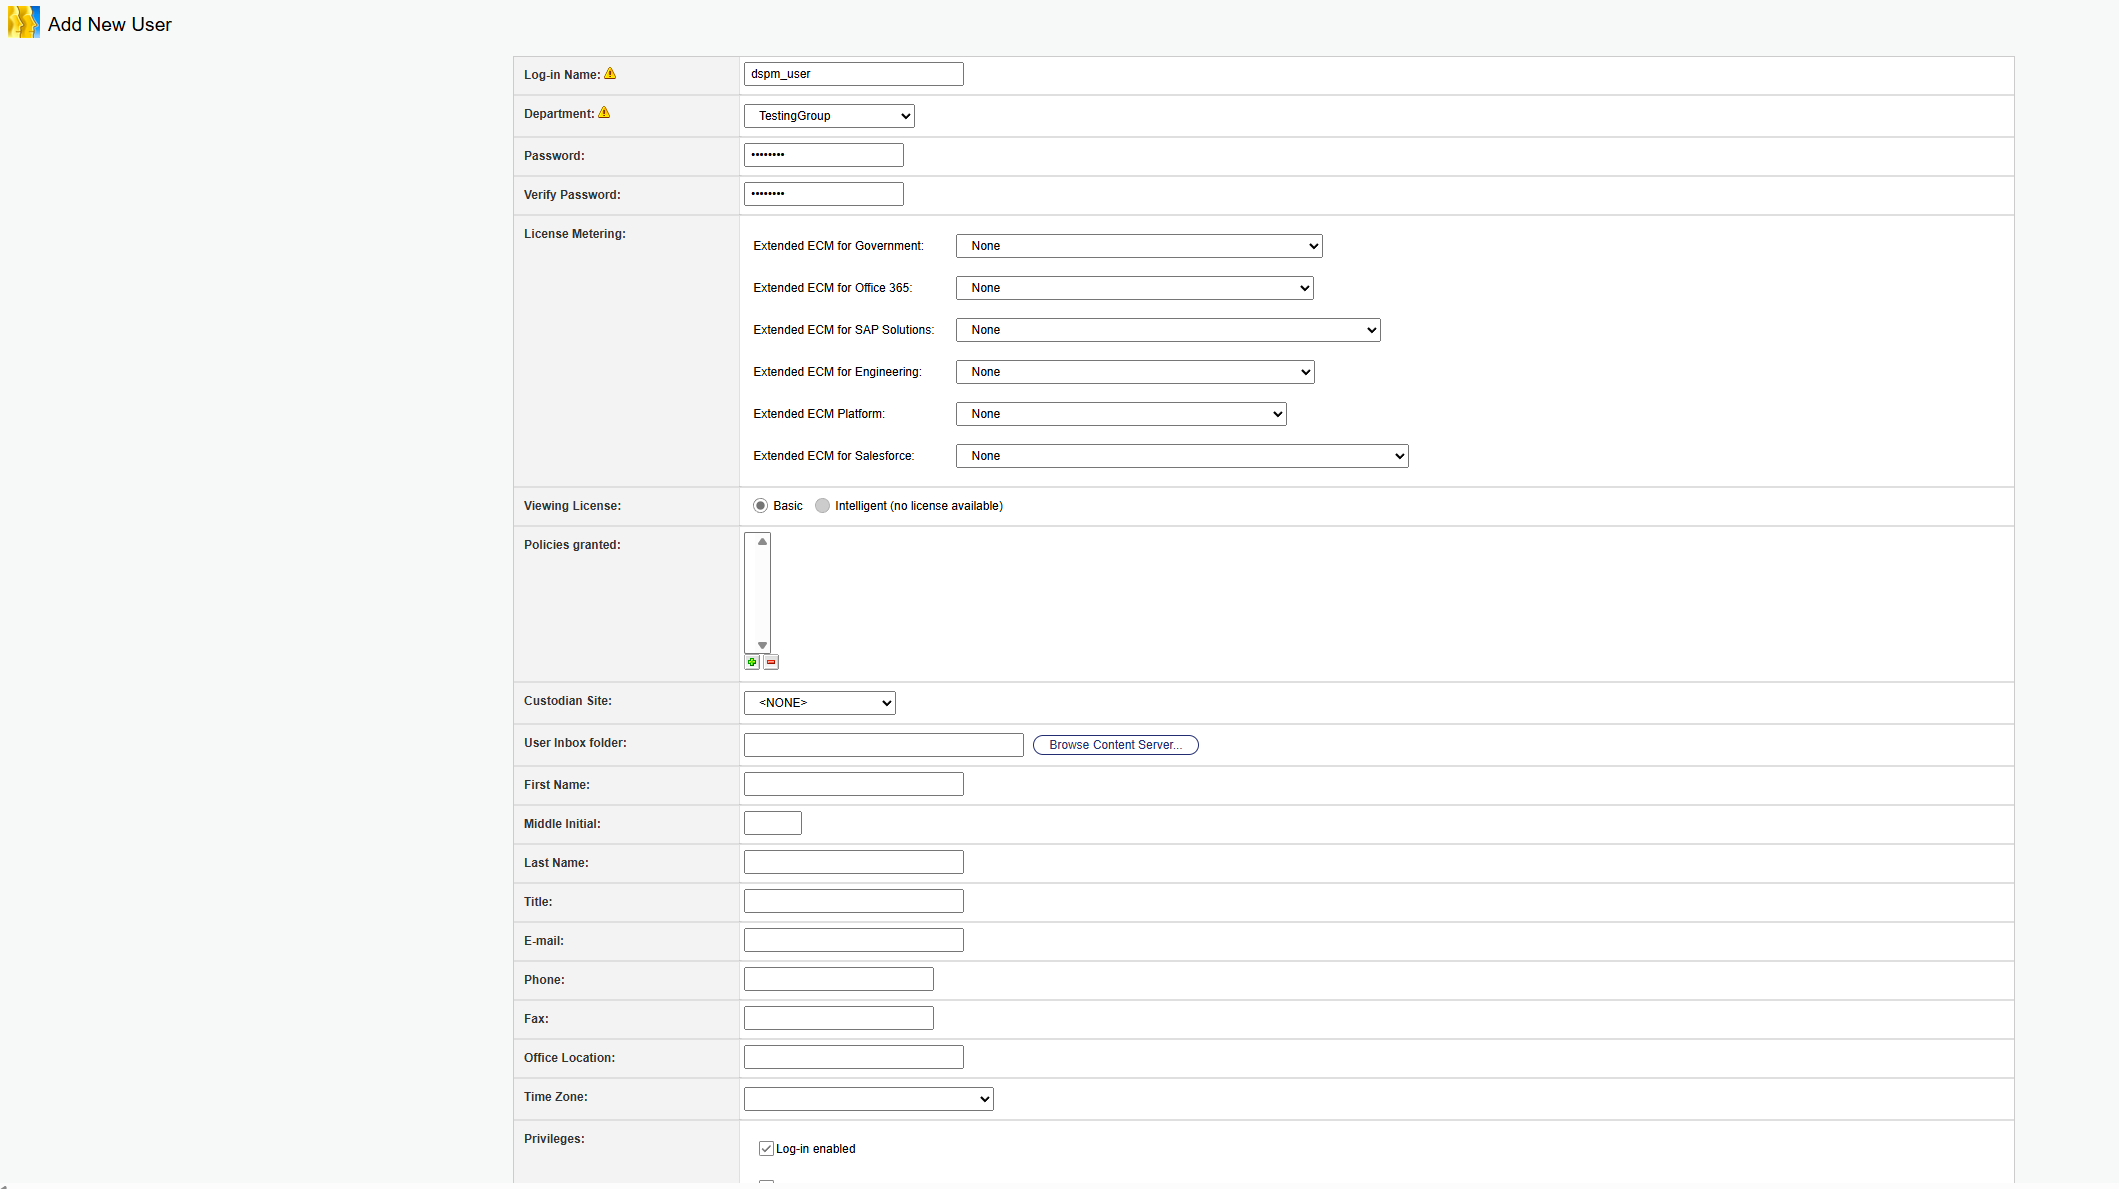
Task: Click the policies list scroll down arrow
Action: 762,645
